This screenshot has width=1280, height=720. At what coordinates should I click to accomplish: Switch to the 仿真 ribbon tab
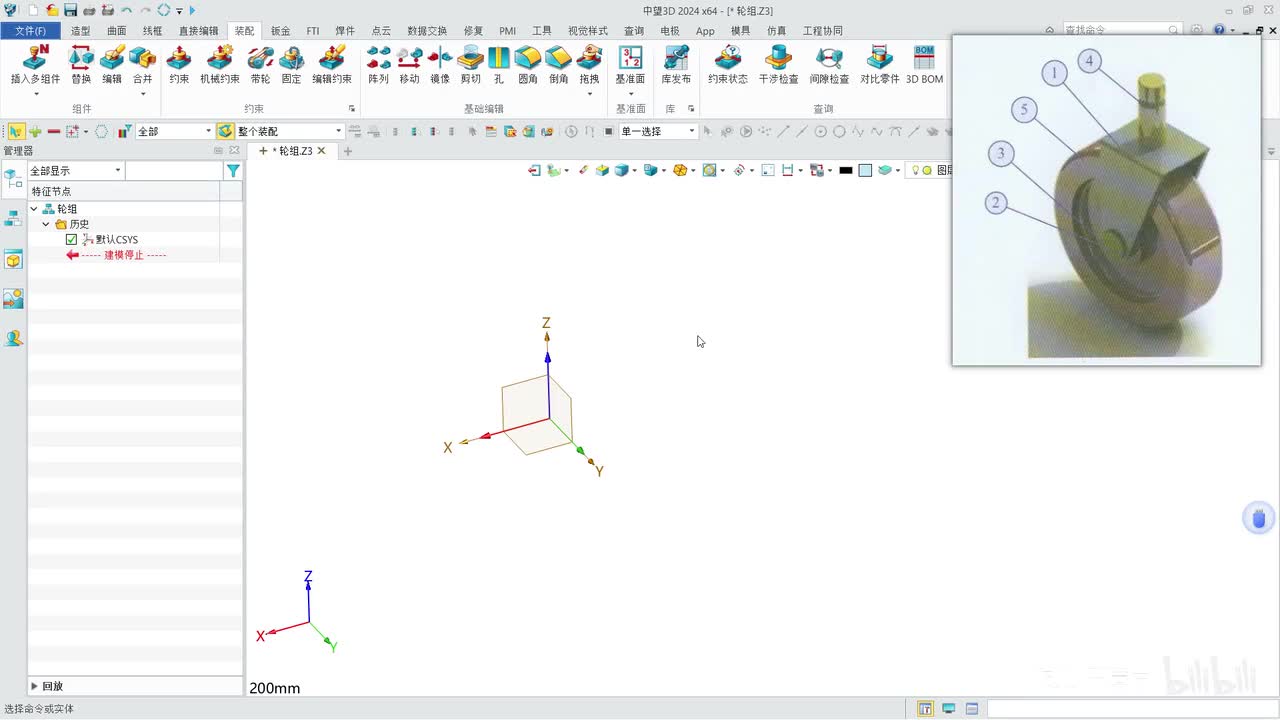click(776, 31)
